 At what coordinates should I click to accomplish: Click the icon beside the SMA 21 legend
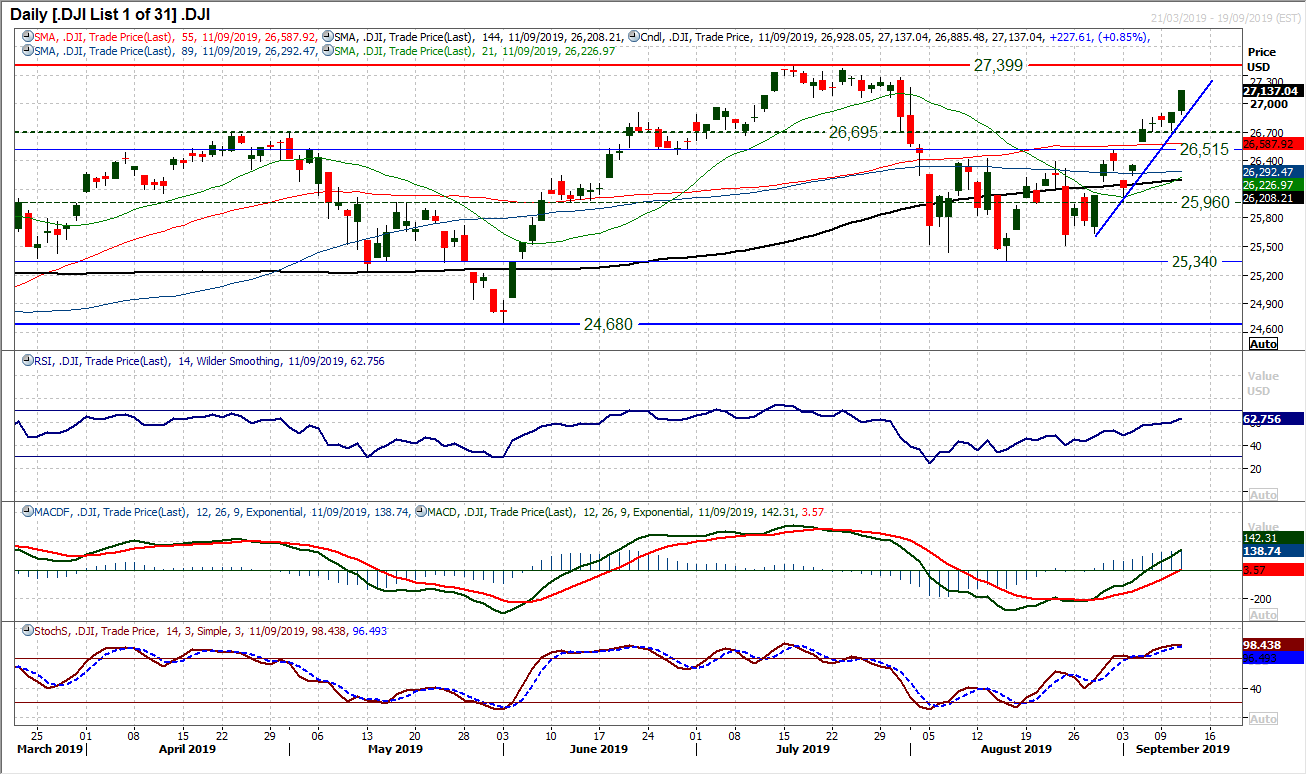coord(328,50)
